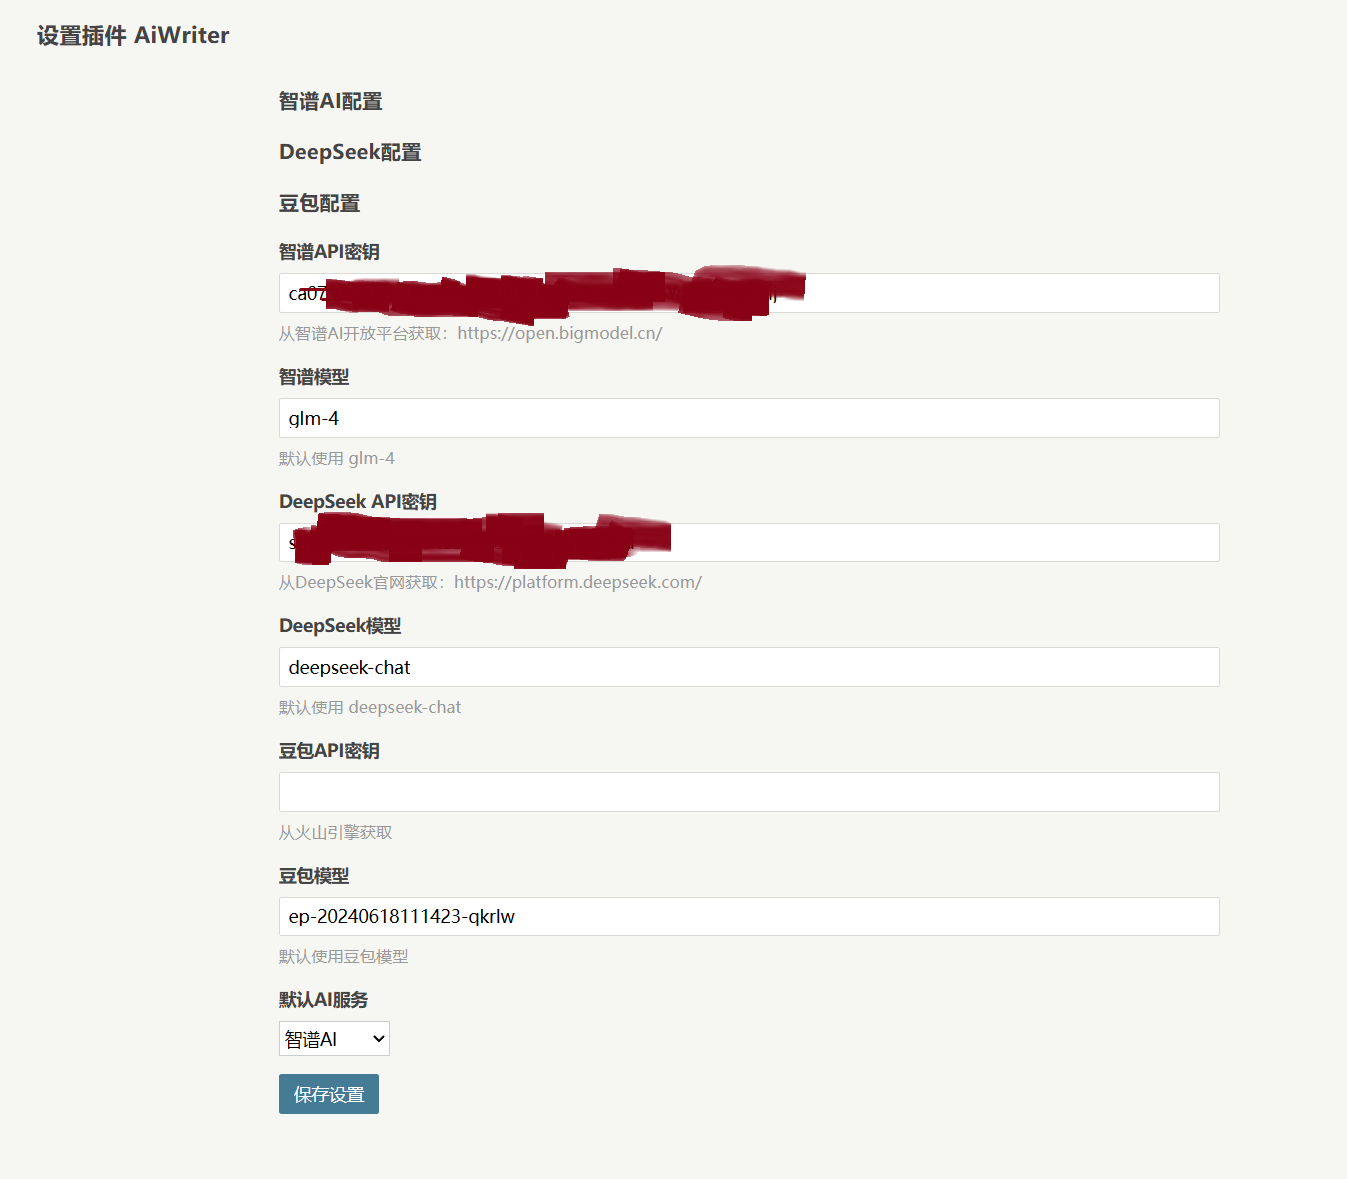Click the deepseek-chat model input field

tap(748, 667)
